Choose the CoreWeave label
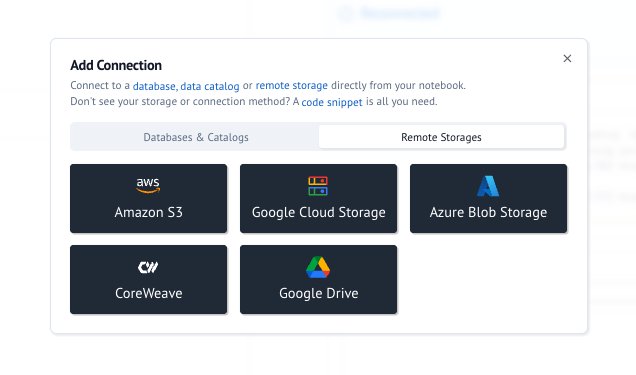 click(148, 293)
